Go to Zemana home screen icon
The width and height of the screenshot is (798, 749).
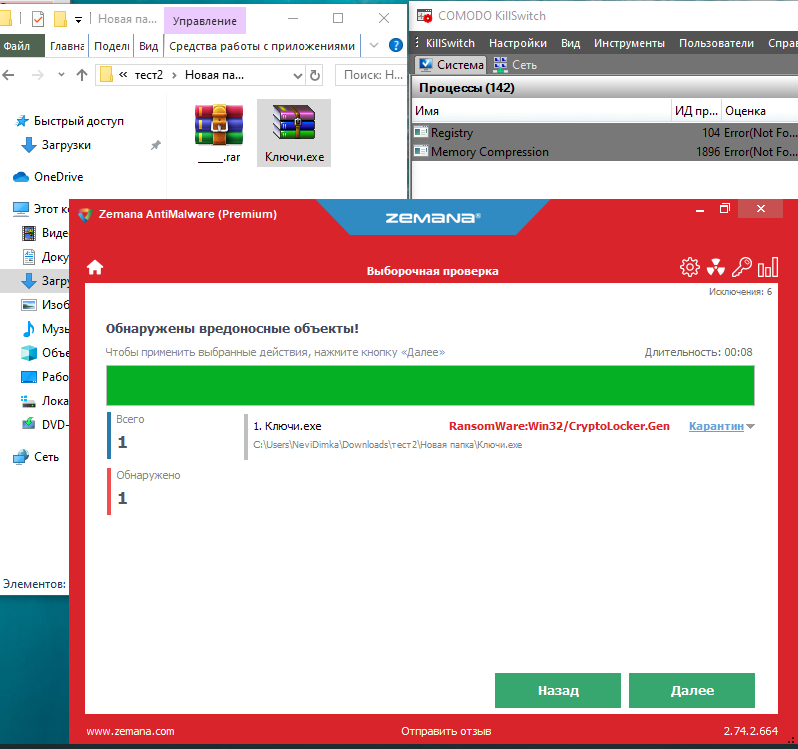click(x=95, y=267)
